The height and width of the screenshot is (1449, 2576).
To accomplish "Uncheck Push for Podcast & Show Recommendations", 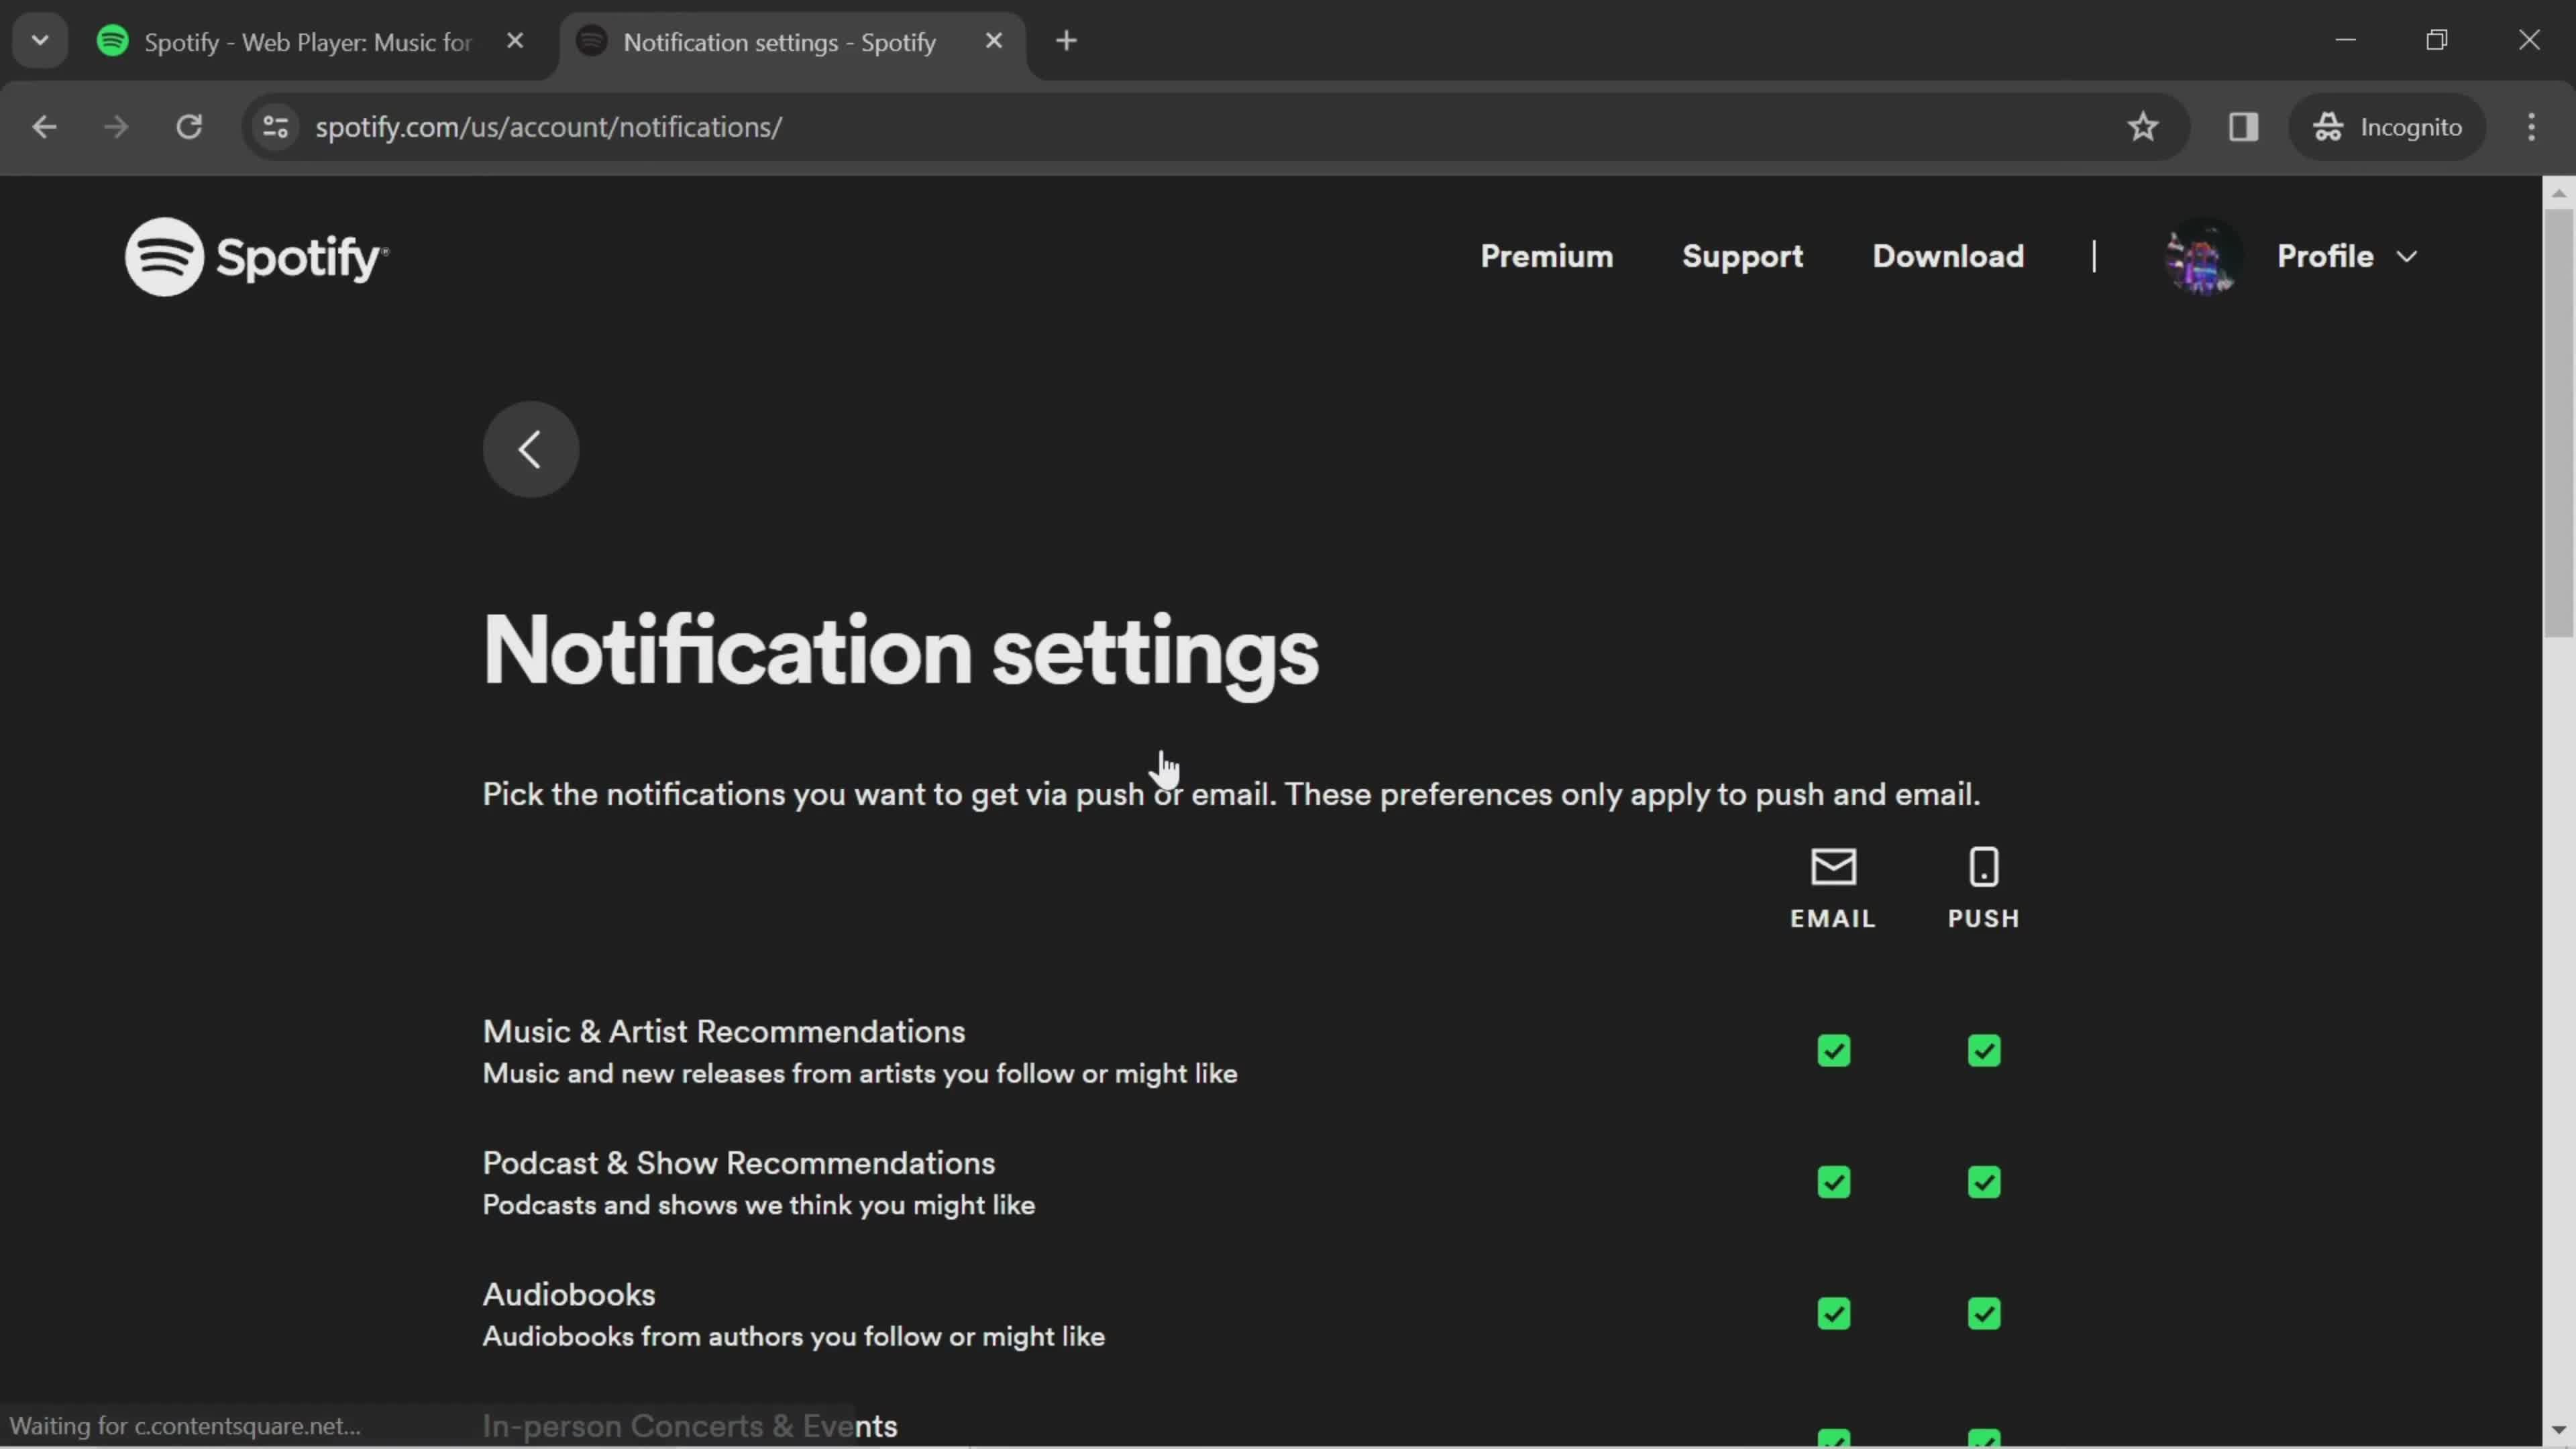I will click(x=1984, y=1183).
